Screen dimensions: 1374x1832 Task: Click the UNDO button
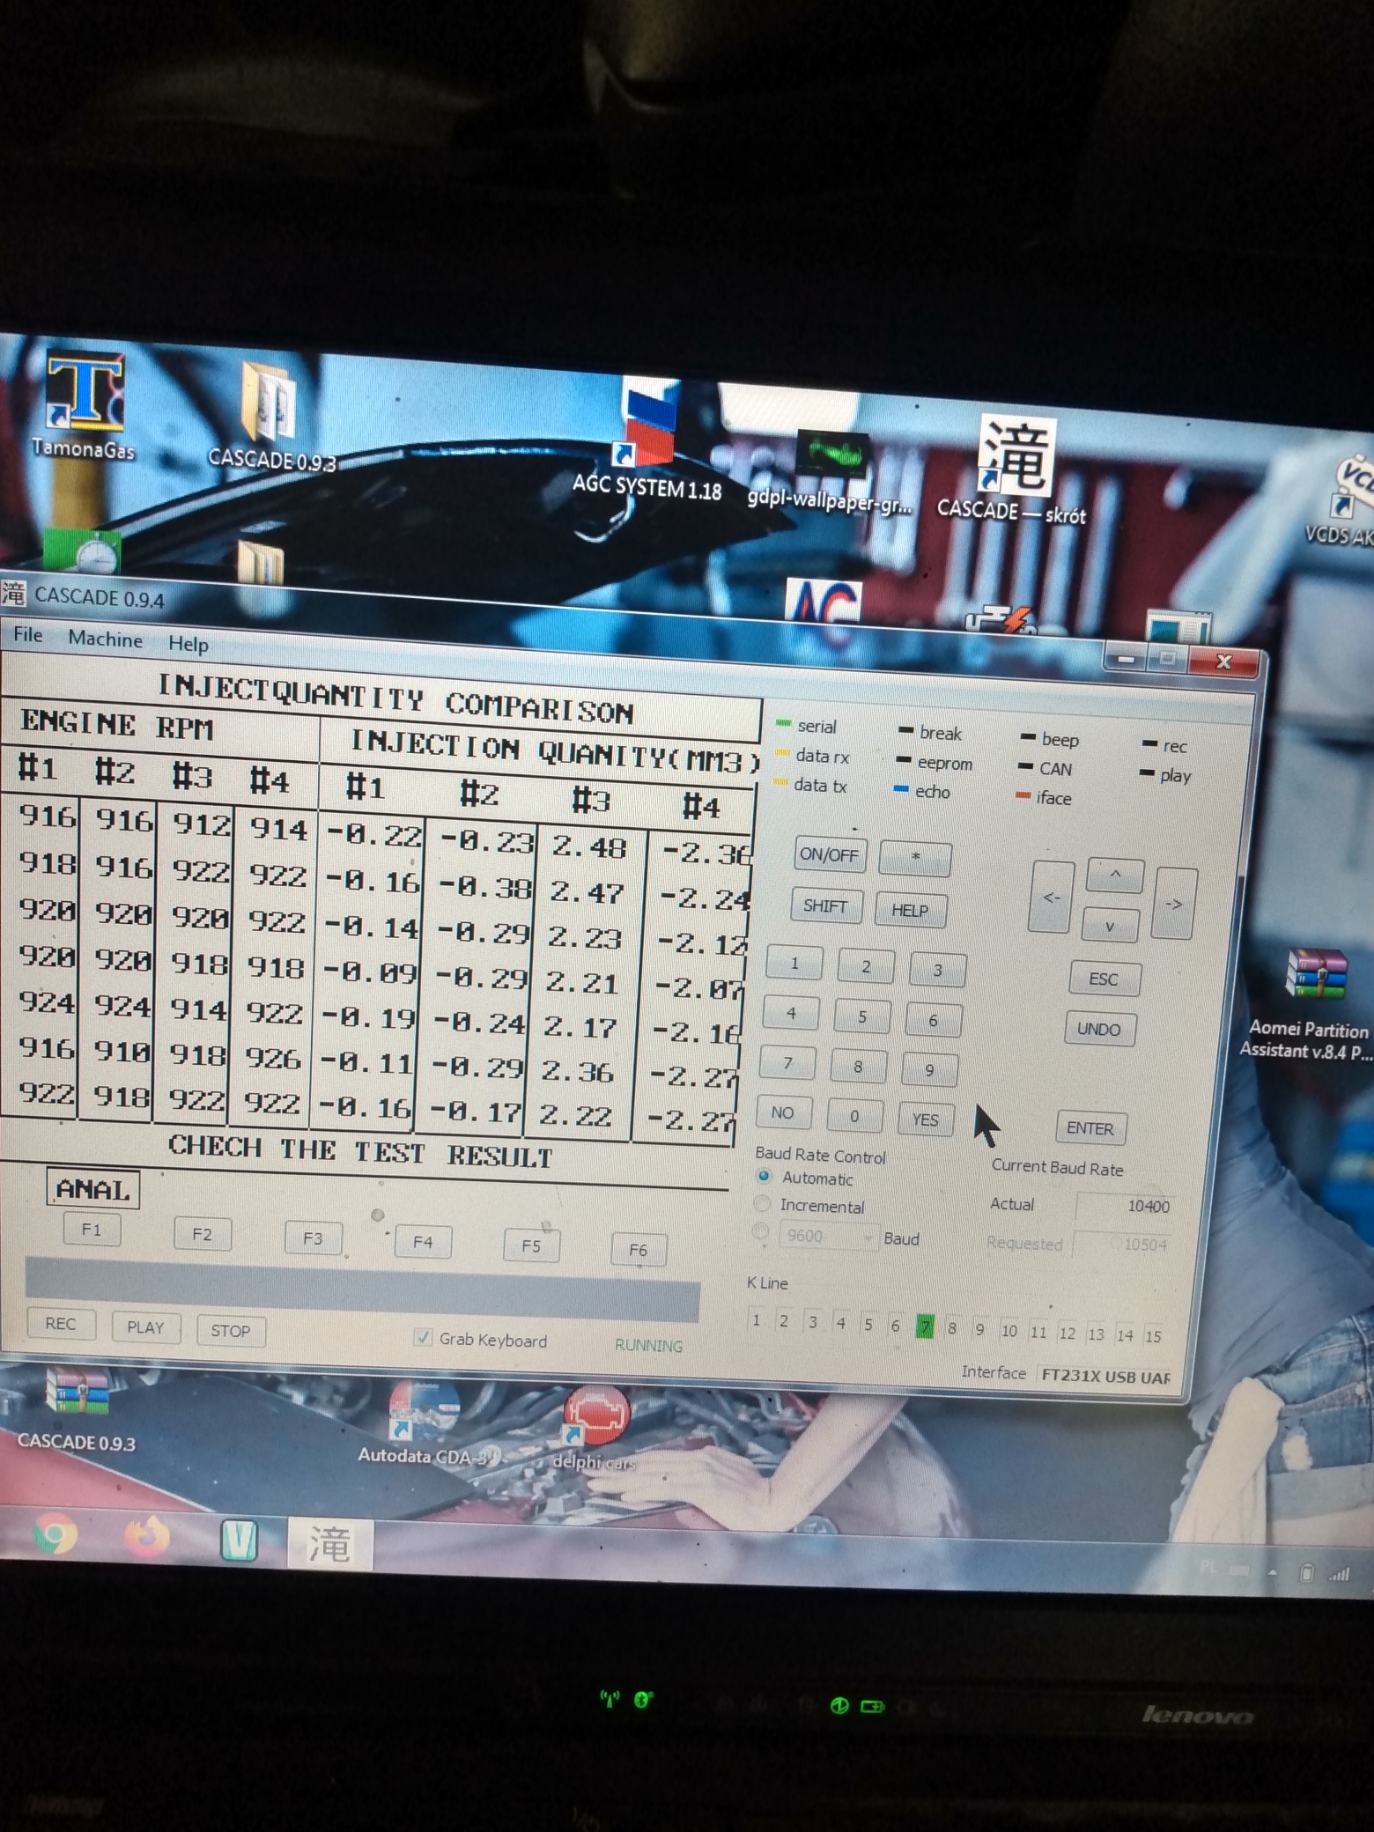1099,1029
